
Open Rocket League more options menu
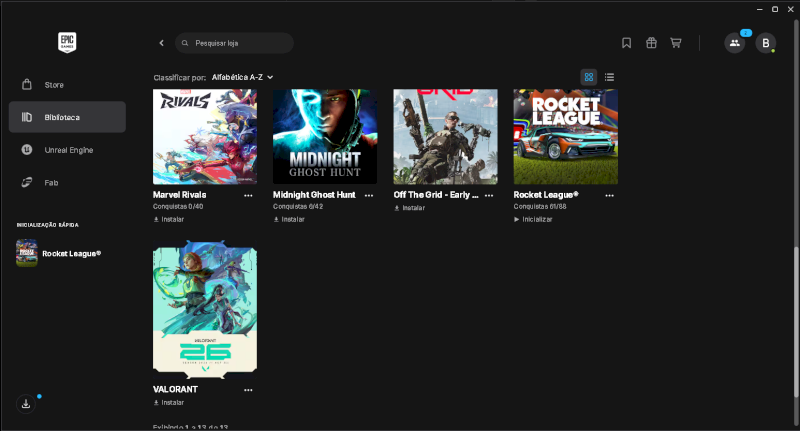pyautogui.click(x=609, y=195)
